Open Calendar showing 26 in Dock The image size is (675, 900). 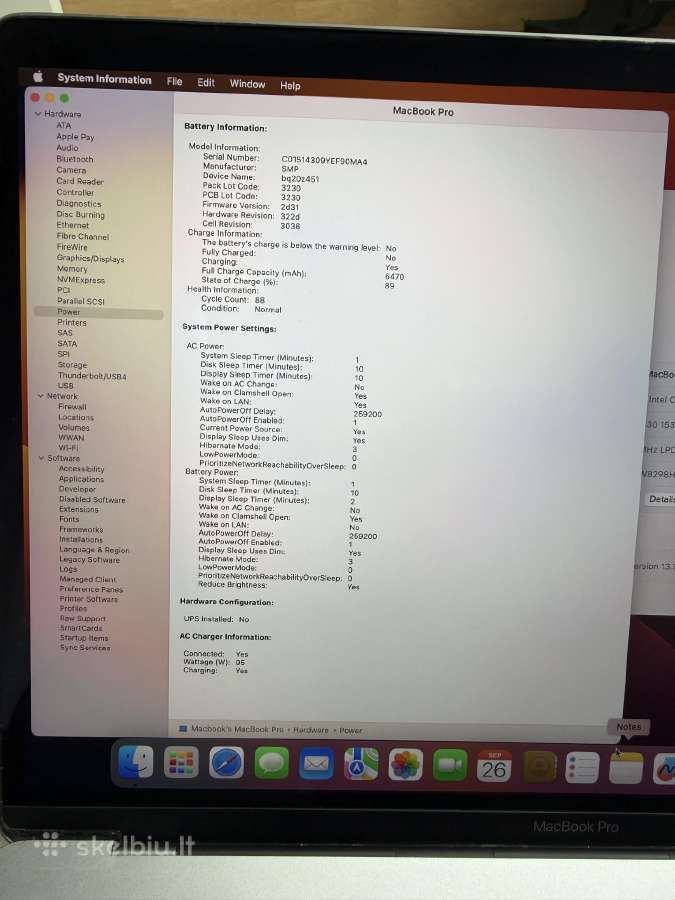click(x=494, y=766)
